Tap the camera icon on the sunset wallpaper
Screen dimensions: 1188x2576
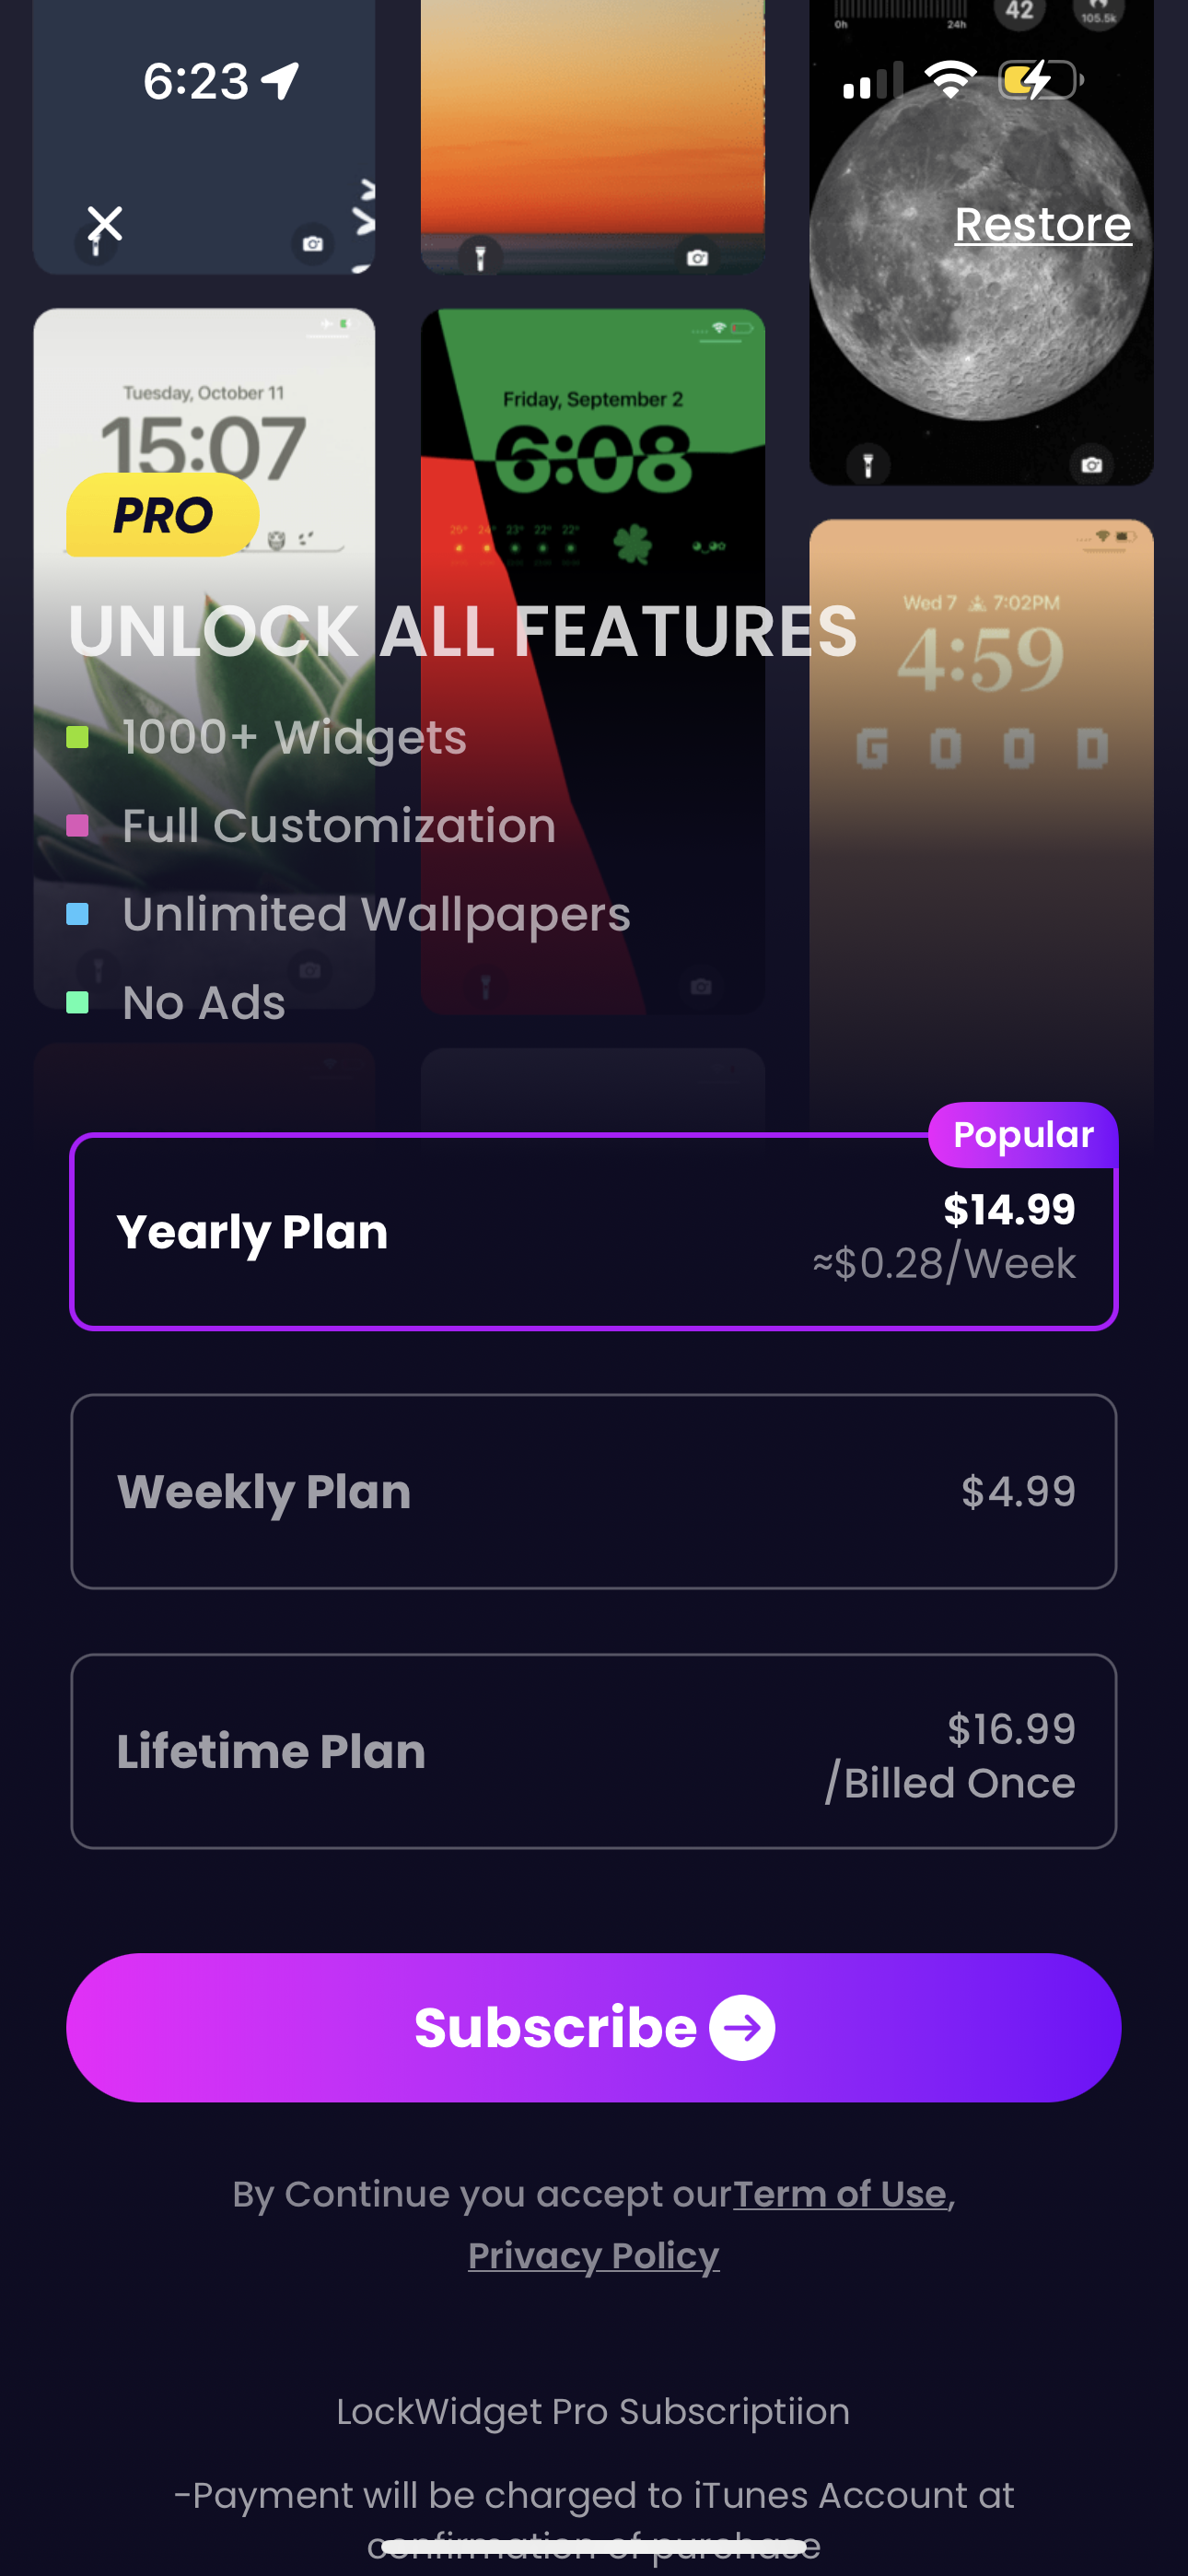click(698, 257)
